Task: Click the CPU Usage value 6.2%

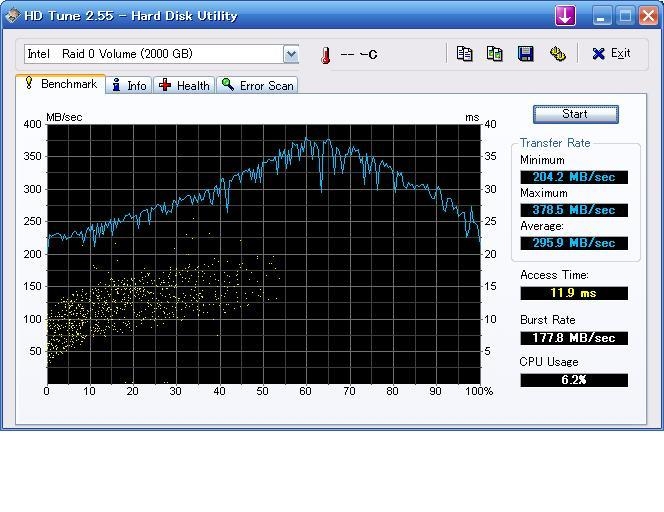Action: (x=574, y=380)
